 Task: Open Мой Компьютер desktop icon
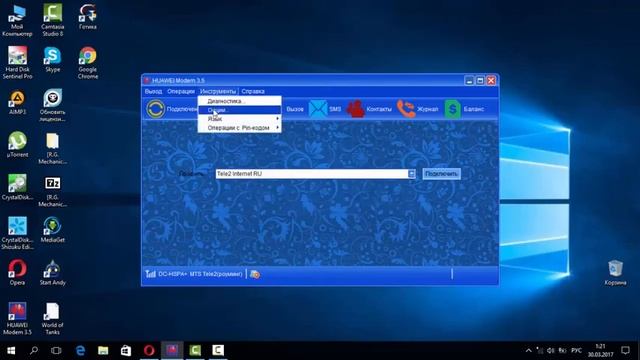coord(17,20)
